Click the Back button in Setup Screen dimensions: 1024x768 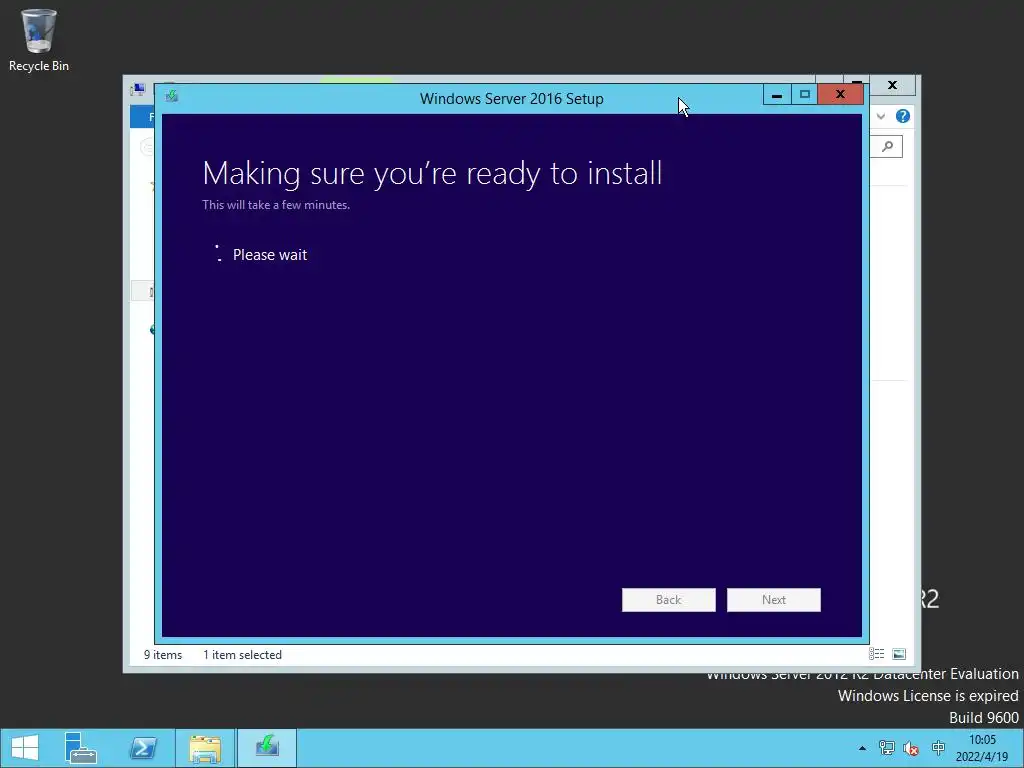coord(668,600)
